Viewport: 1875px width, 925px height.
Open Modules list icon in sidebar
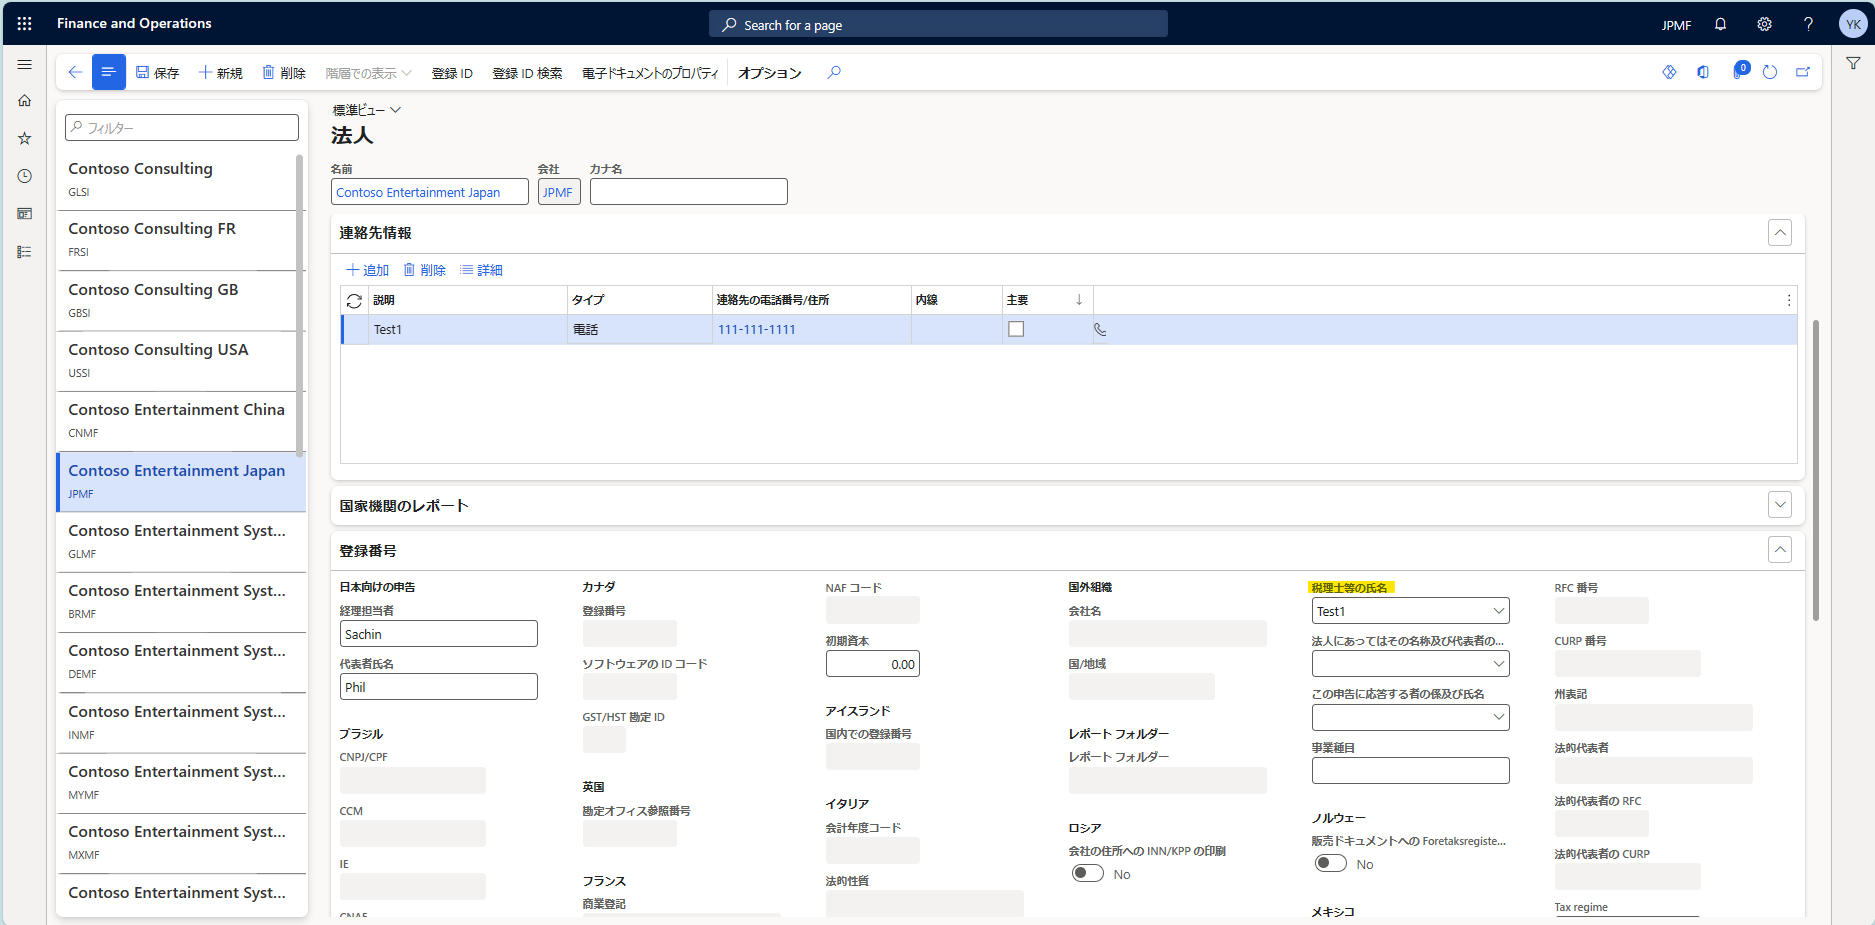click(x=25, y=252)
